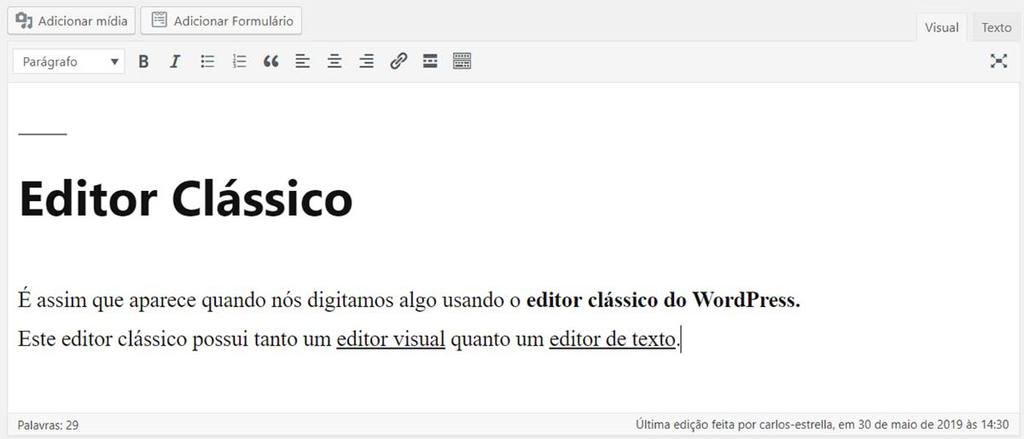Open the Parágrafo format dropdown
Viewport: 1024px width, 439px height.
69,61
